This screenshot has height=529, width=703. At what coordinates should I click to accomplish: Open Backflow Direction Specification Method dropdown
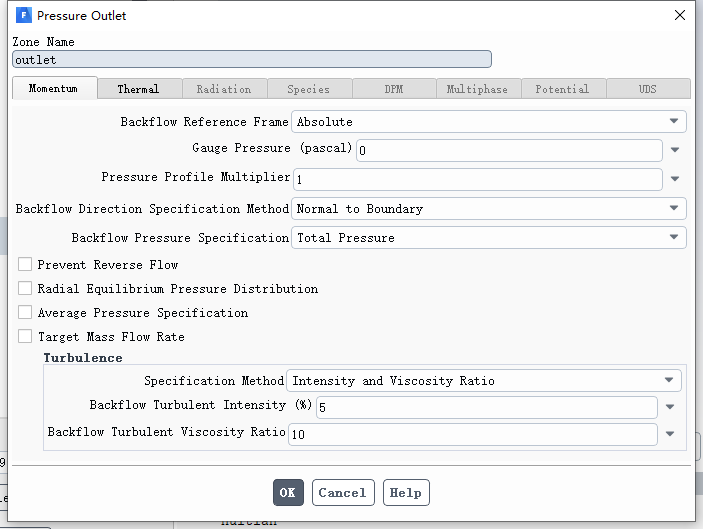tap(489, 208)
